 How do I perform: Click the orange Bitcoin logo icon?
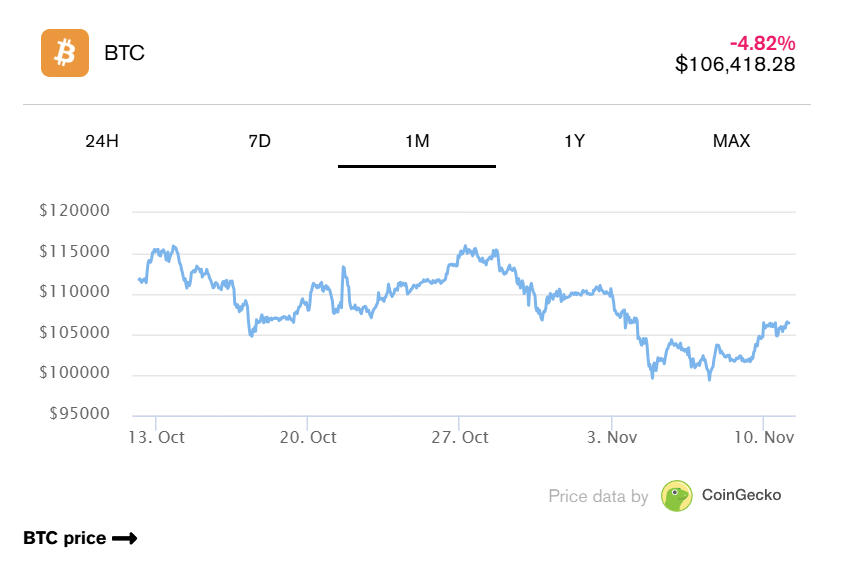65,52
